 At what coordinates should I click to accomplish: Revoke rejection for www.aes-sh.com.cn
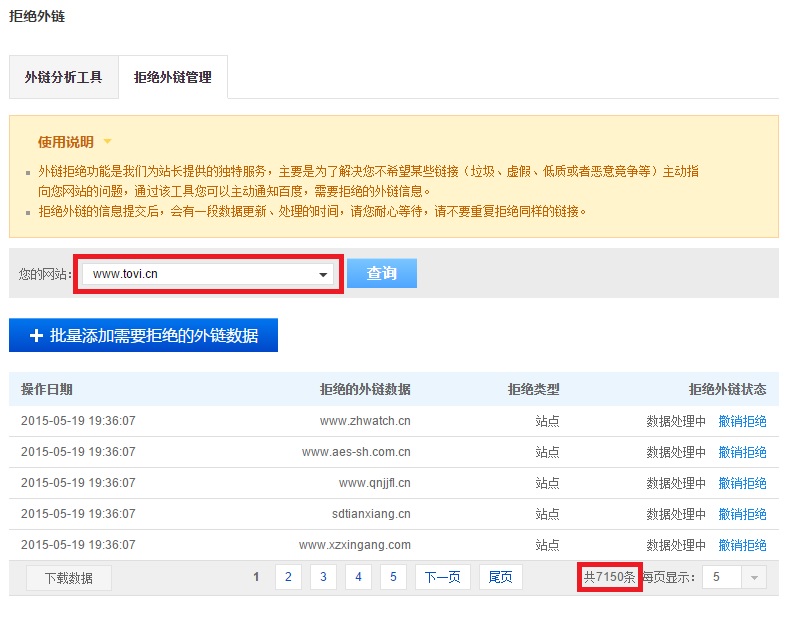pos(742,452)
